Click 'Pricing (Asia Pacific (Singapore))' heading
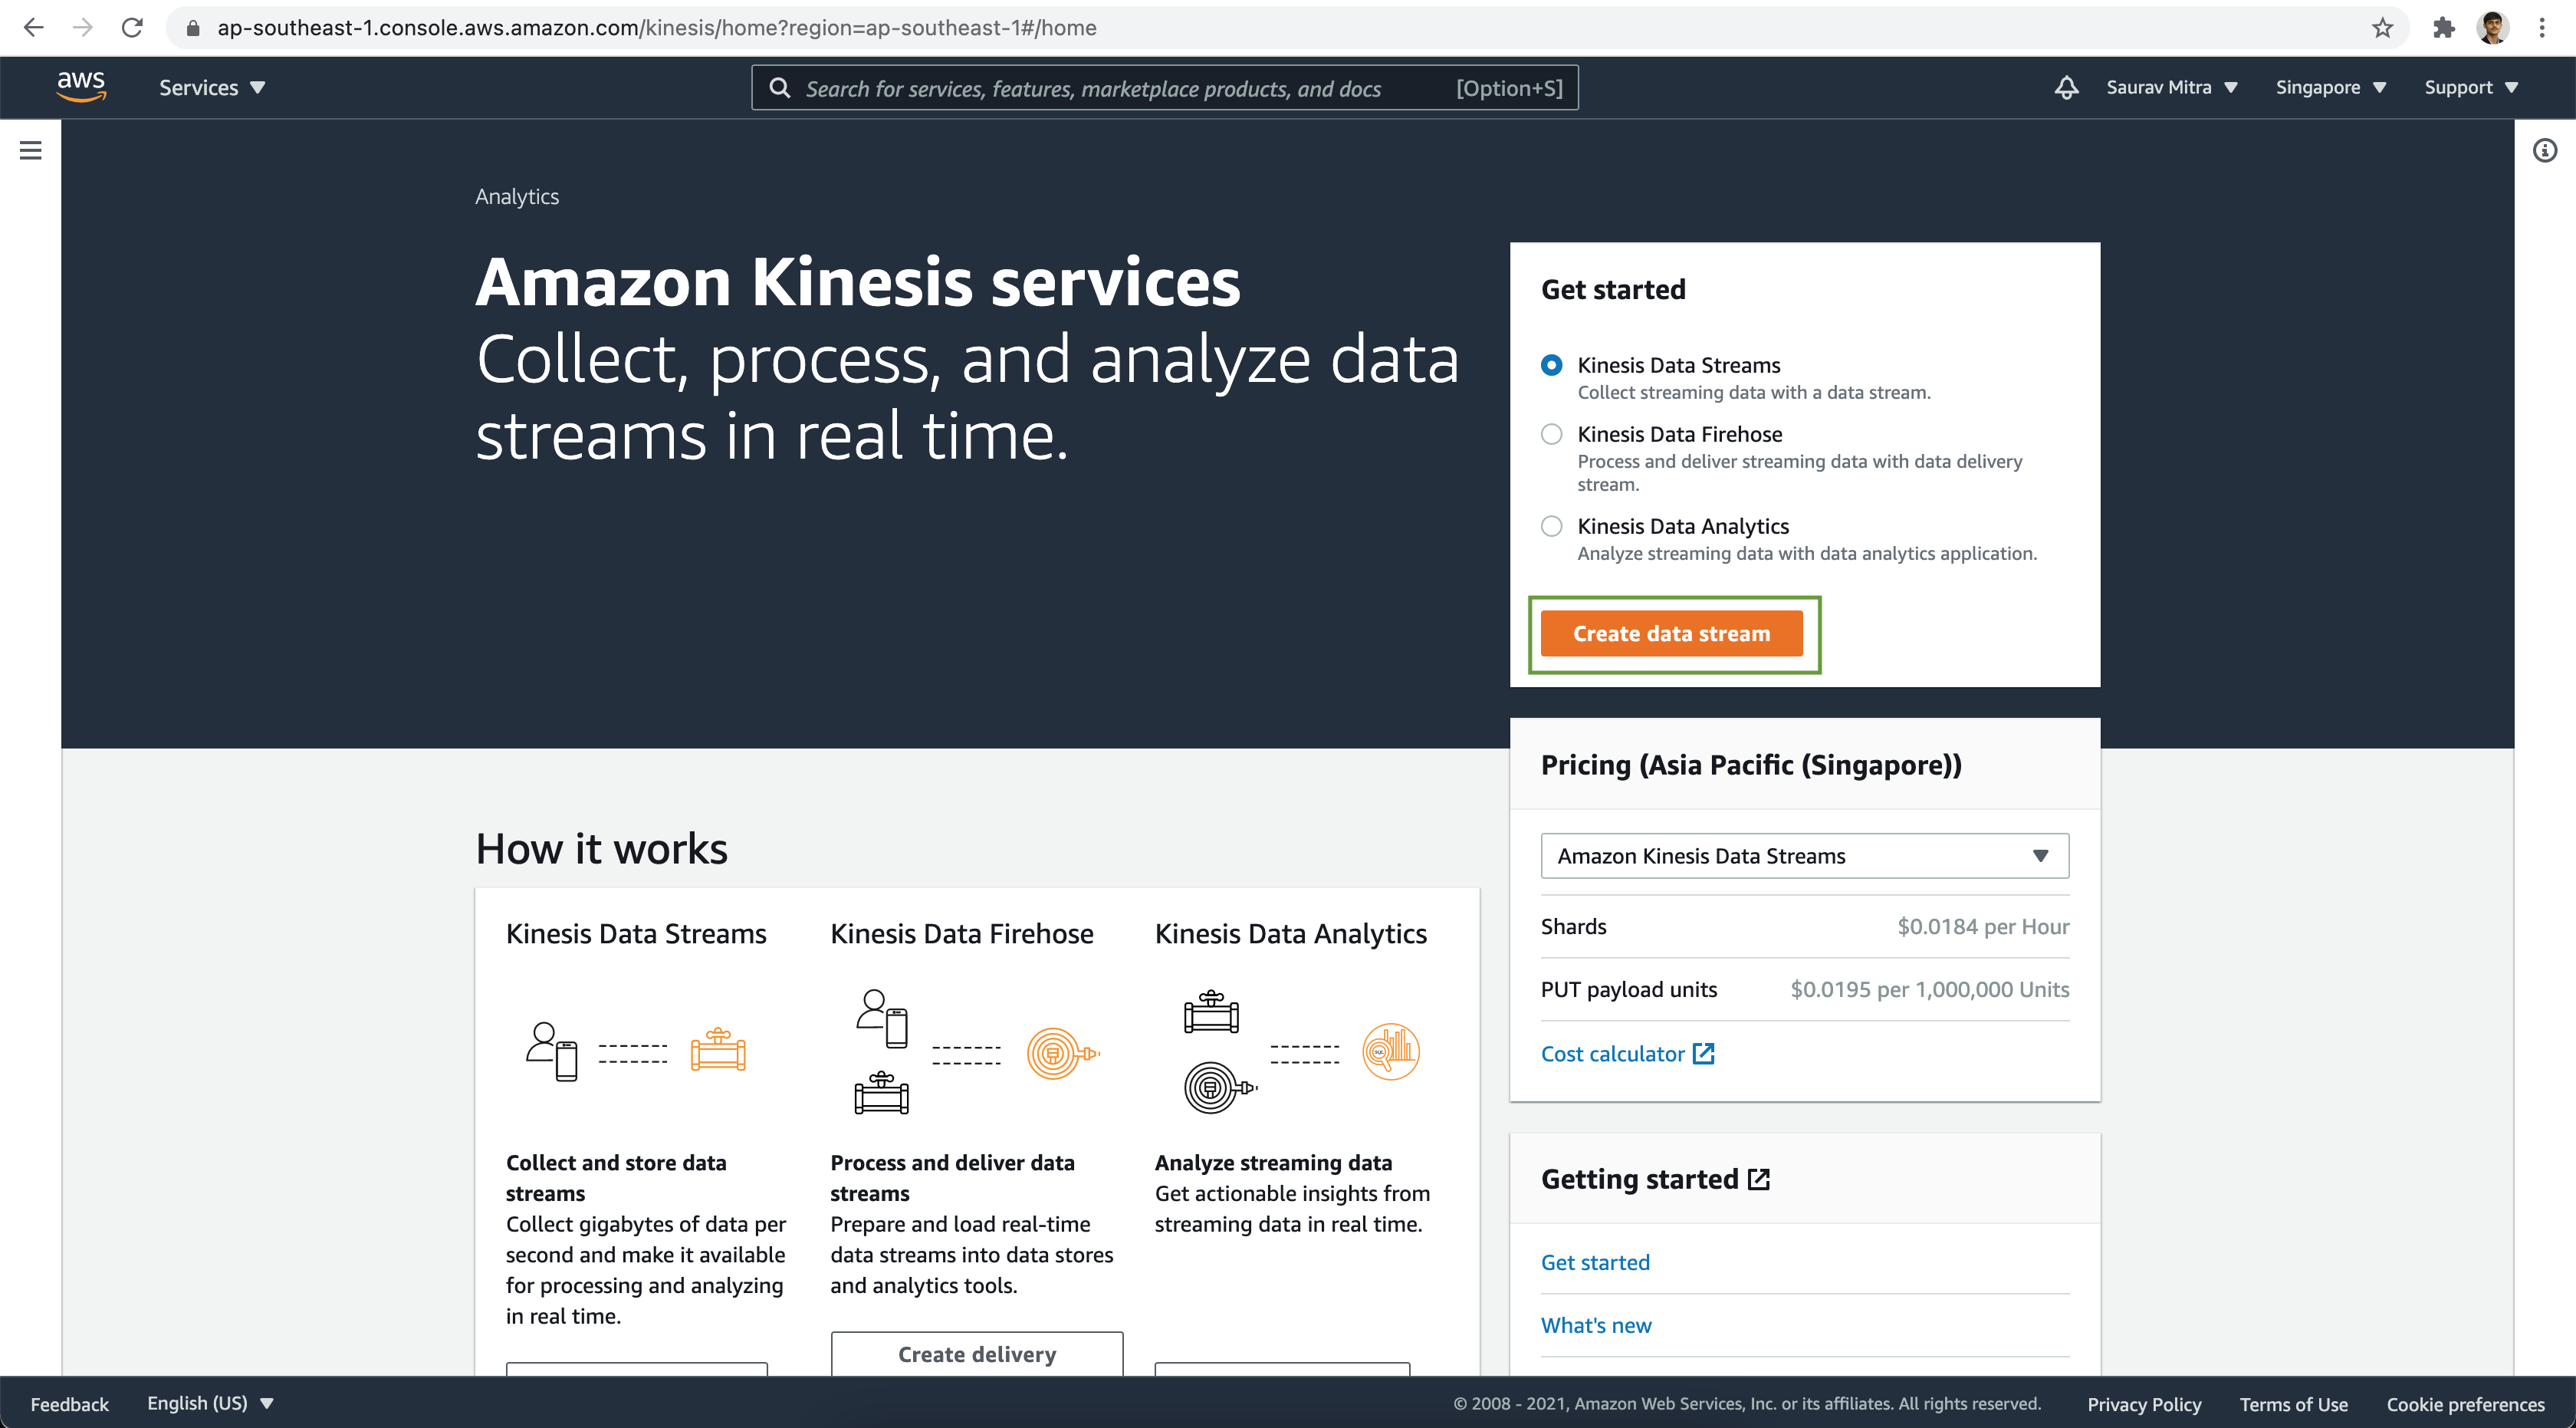Screen dimensions: 2576x1428 (x=1751, y=765)
